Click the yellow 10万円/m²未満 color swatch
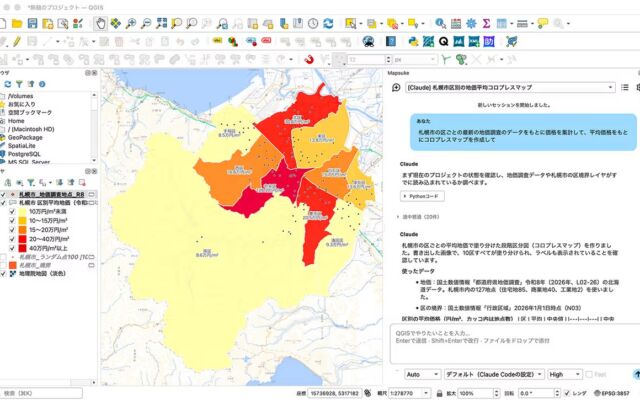 coord(22,211)
